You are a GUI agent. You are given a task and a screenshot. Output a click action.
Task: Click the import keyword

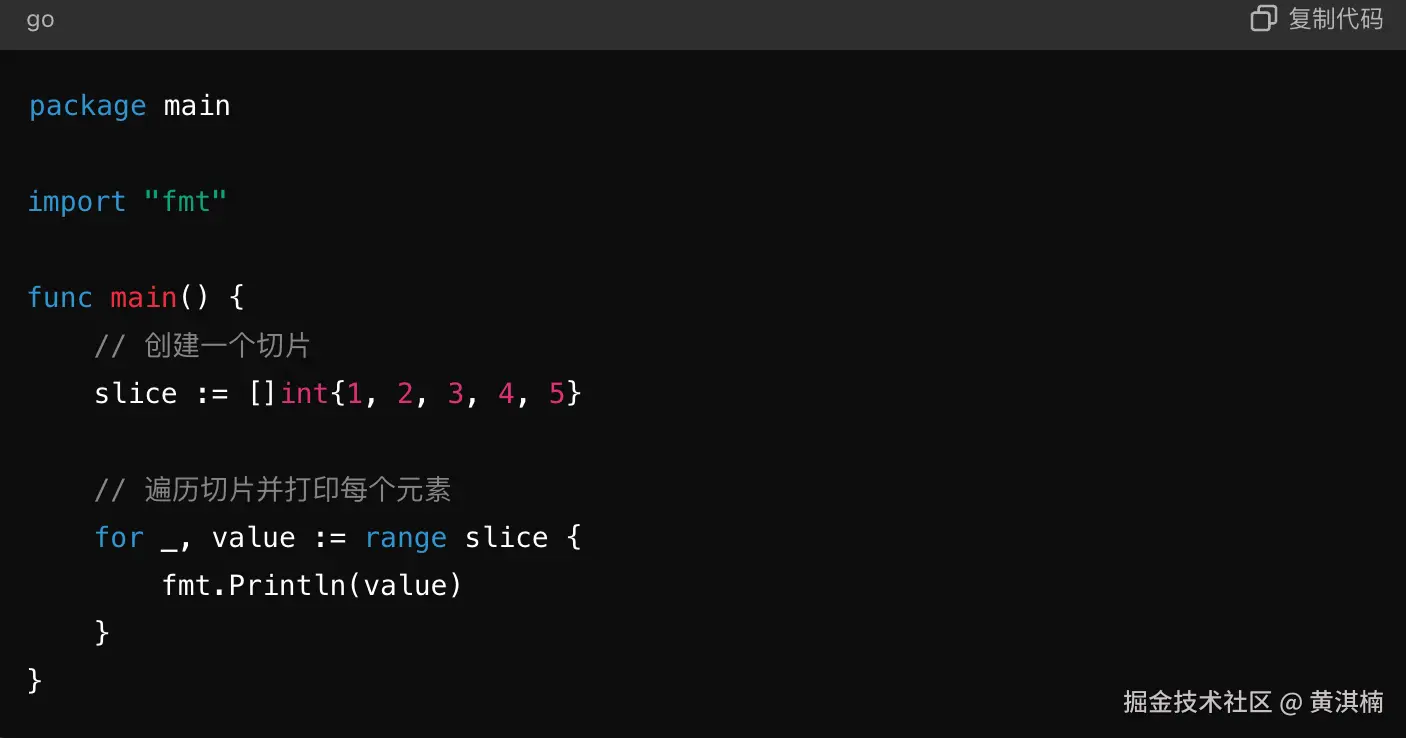77,202
